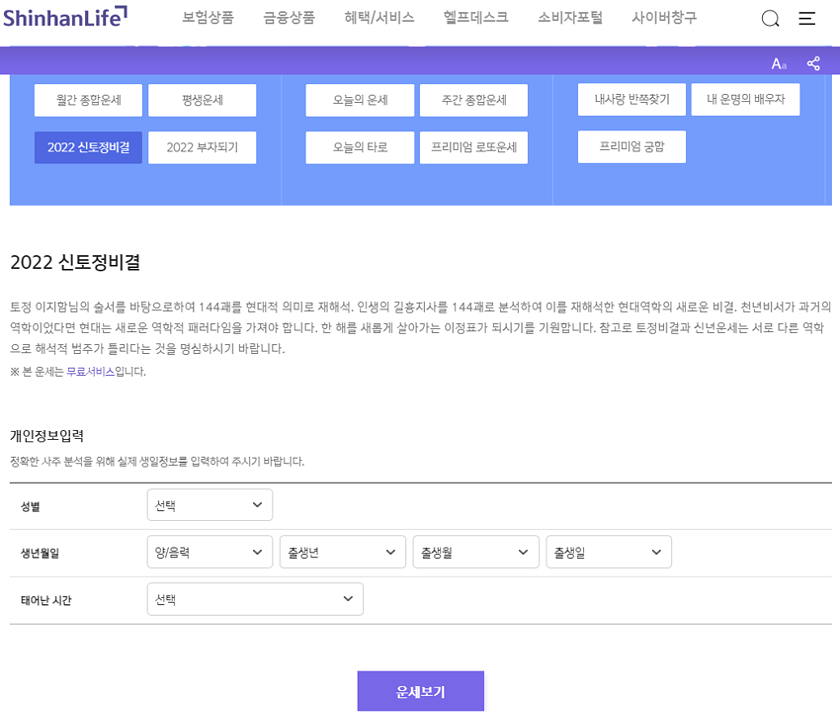Click the 2022 신토정비결 heading text
The height and width of the screenshot is (712, 840).
(75, 263)
